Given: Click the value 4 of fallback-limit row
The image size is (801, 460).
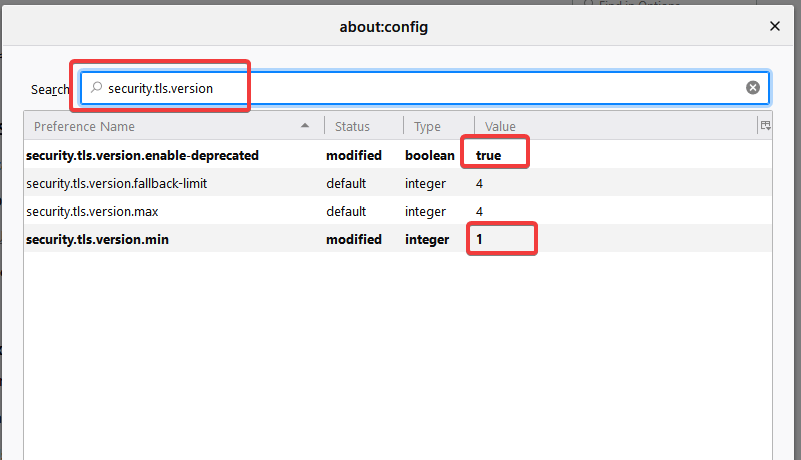Looking at the screenshot, I should click(480, 184).
